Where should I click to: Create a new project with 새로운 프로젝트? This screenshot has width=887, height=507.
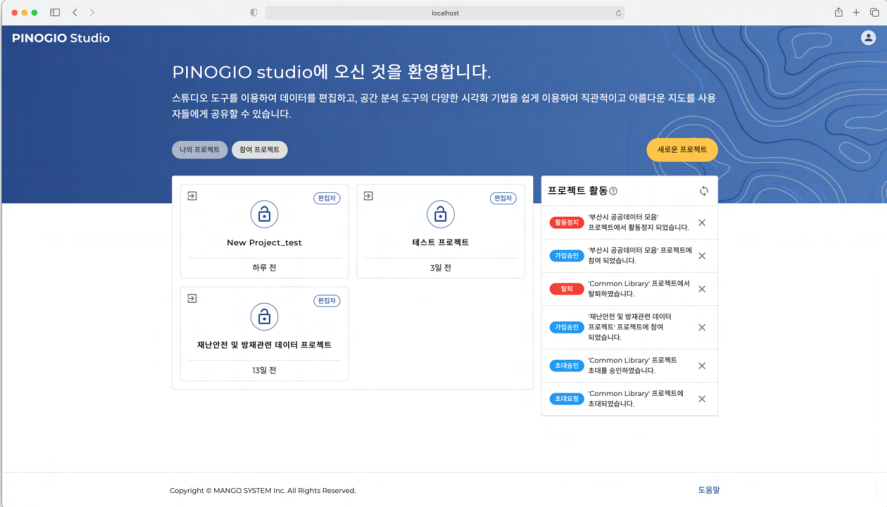click(x=681, y=150)
